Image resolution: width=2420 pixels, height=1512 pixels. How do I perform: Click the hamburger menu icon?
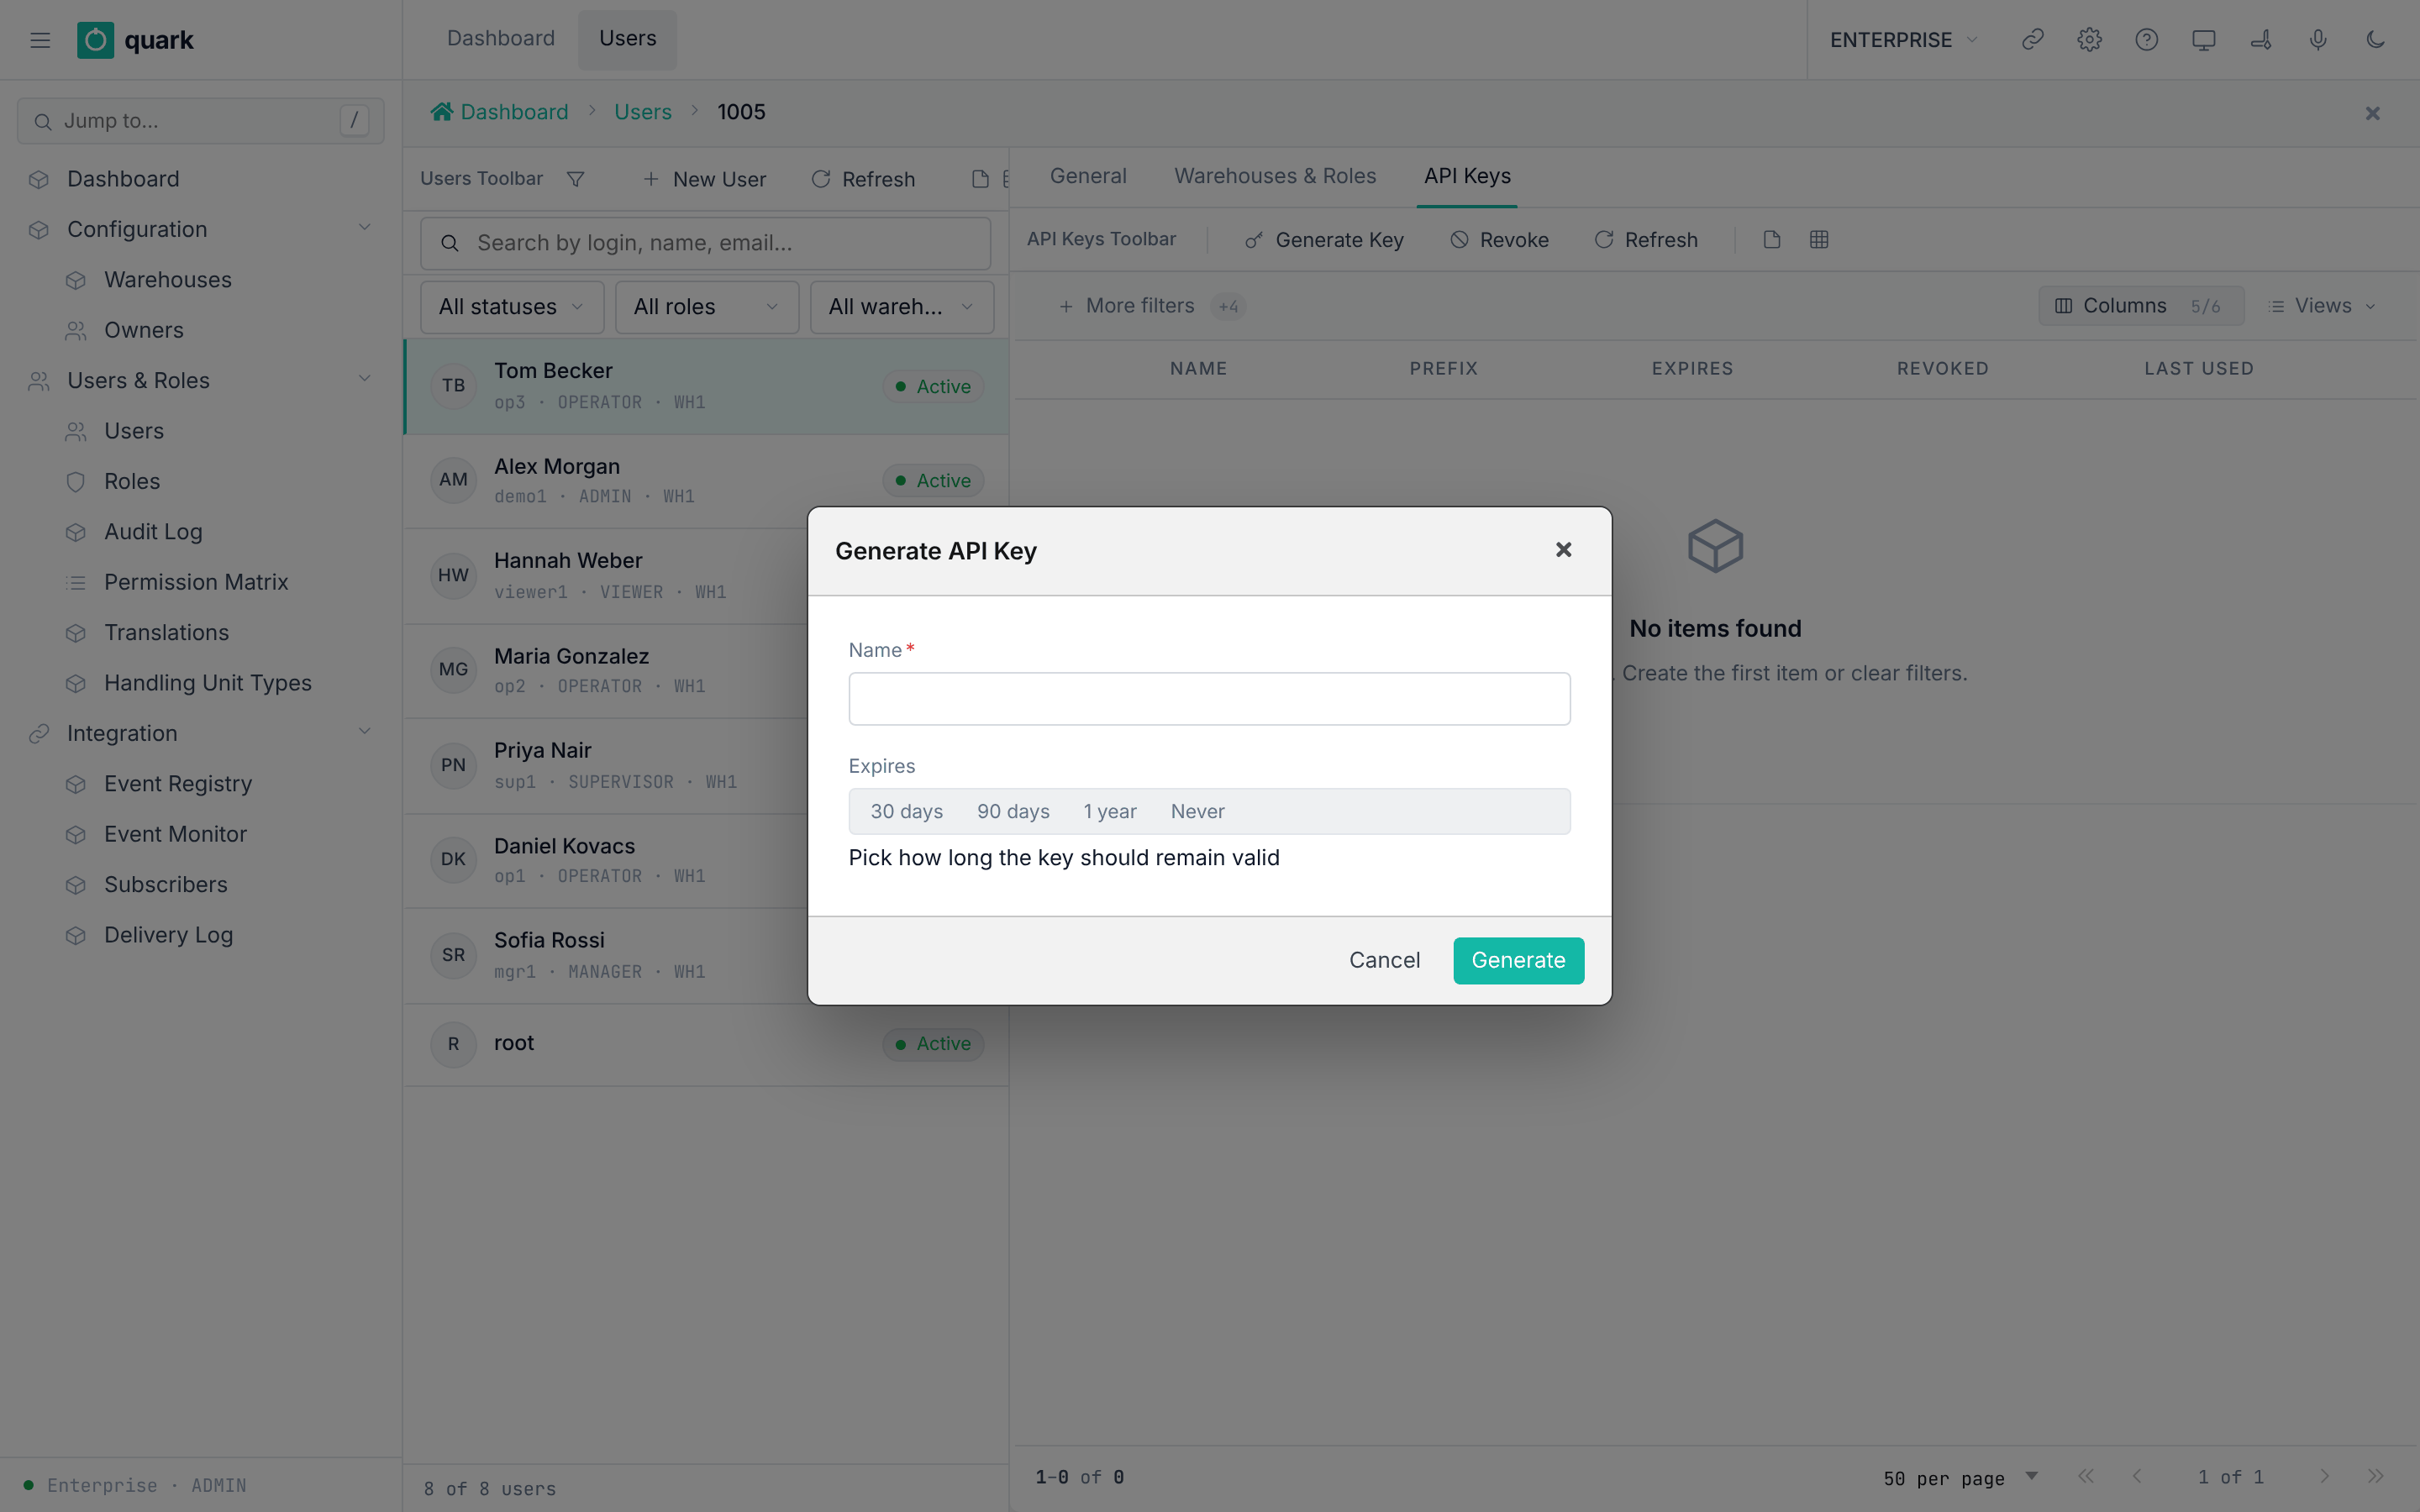point(40,40)
